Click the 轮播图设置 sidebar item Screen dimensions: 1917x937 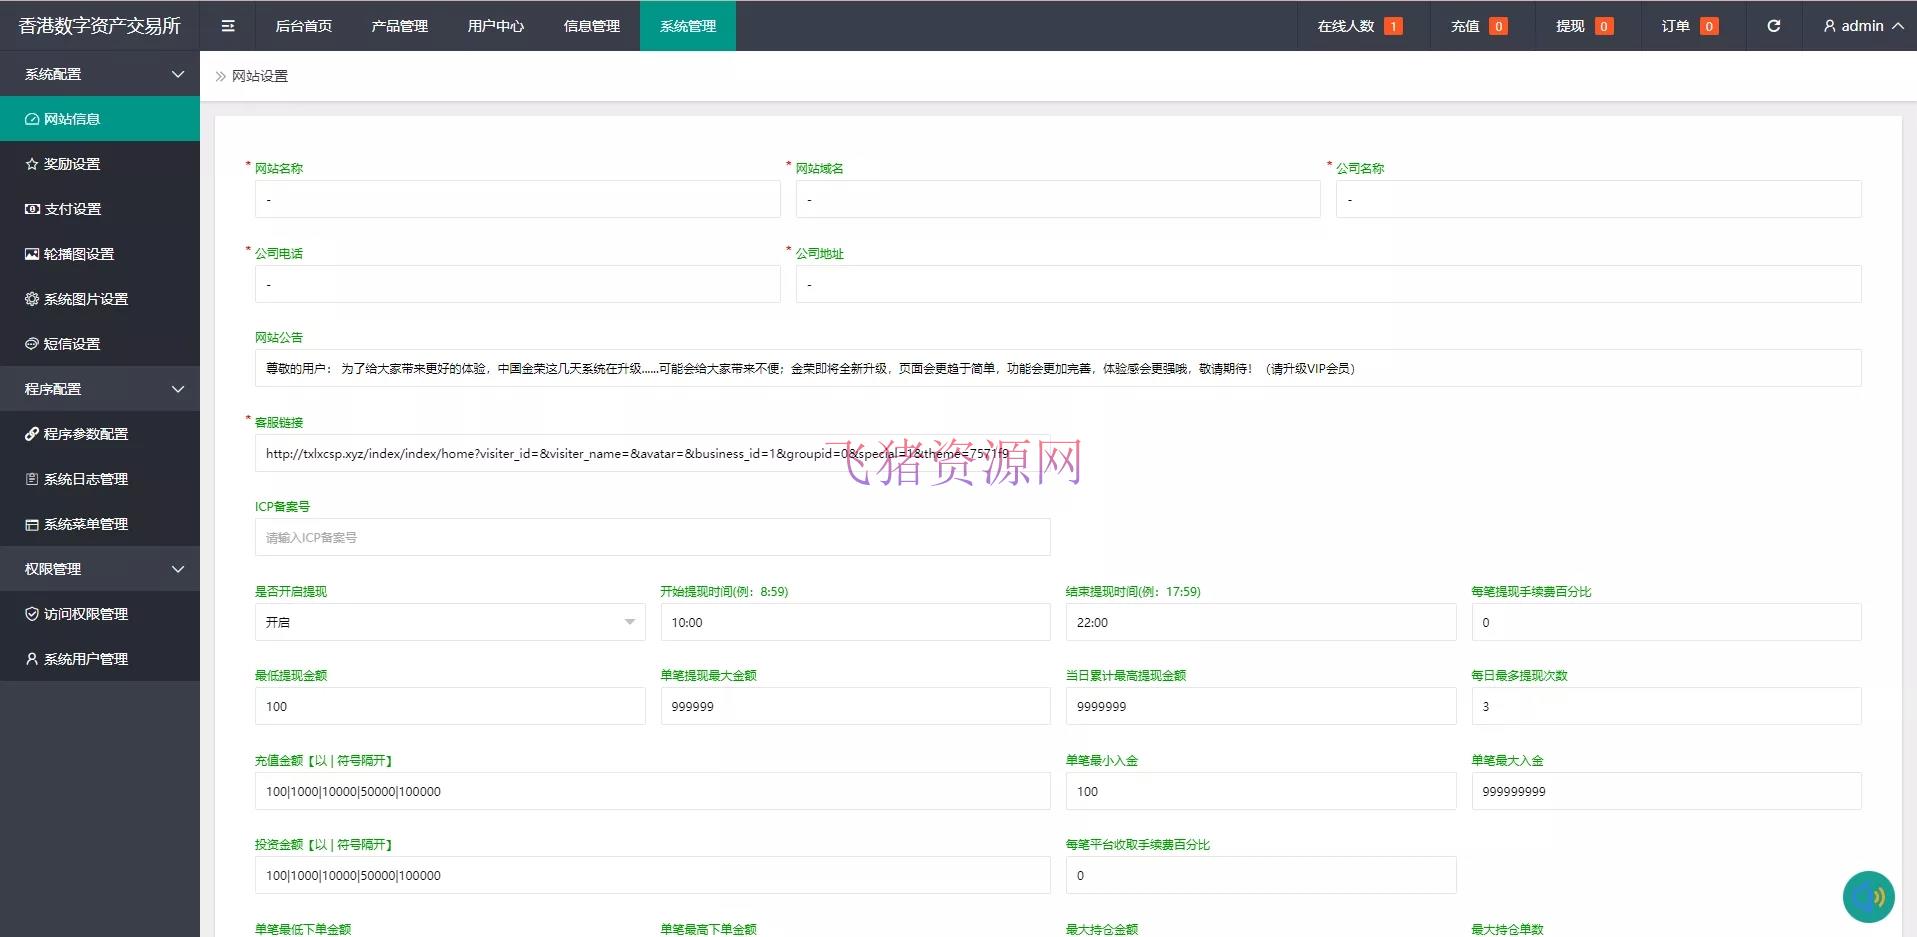[x=76, y=253]
